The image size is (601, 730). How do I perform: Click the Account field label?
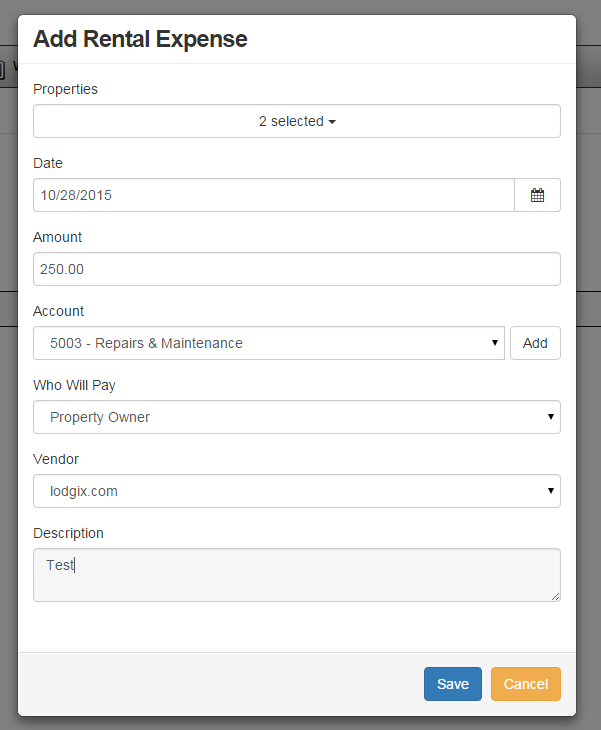58,311
